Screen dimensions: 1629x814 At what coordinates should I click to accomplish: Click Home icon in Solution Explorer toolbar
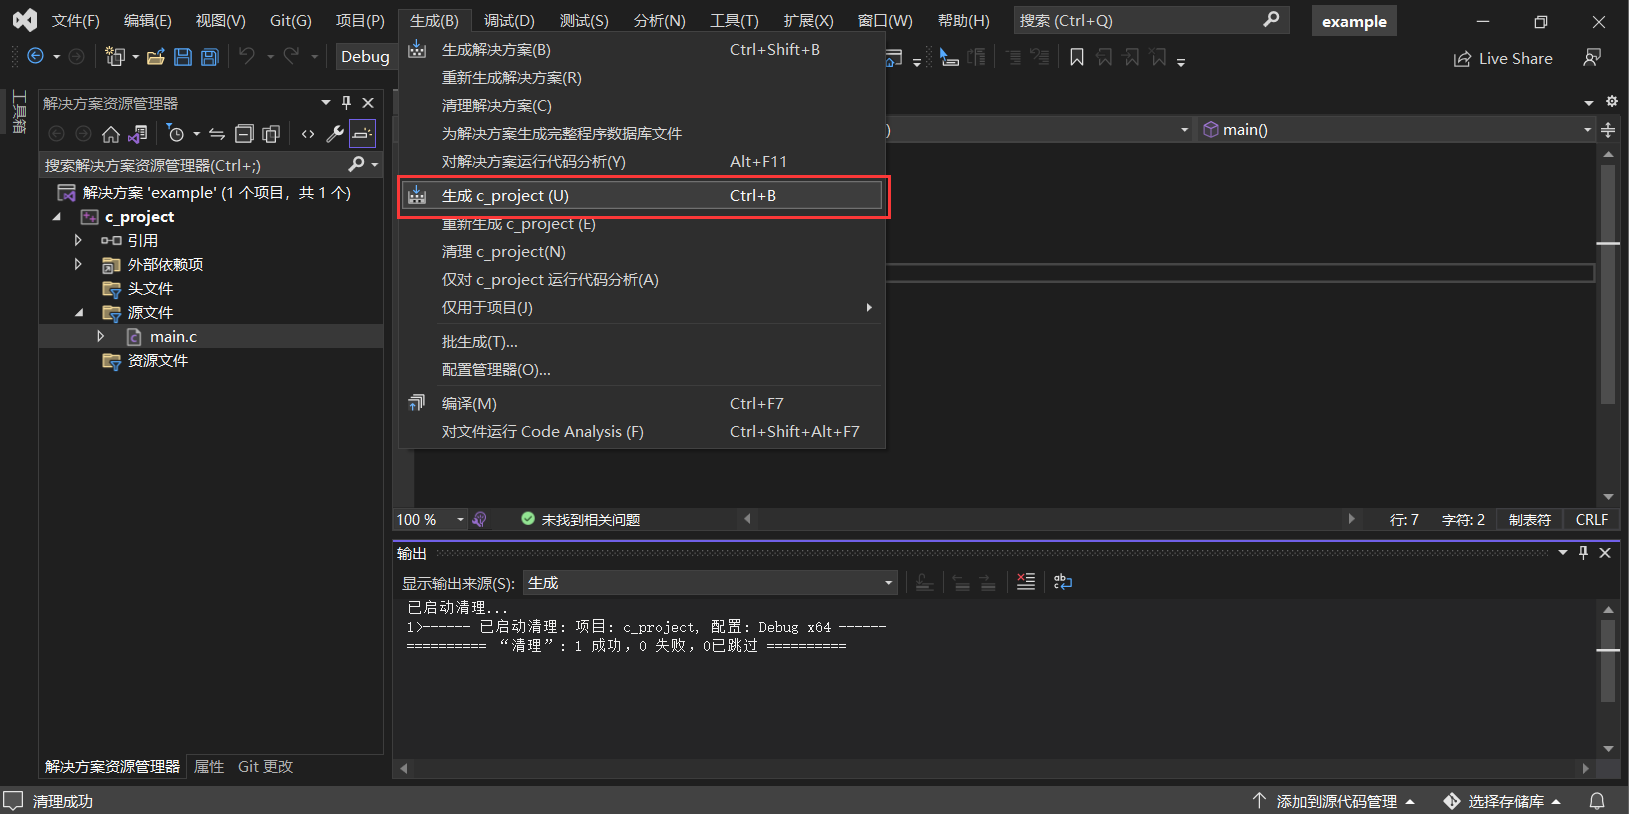(111, 134)
